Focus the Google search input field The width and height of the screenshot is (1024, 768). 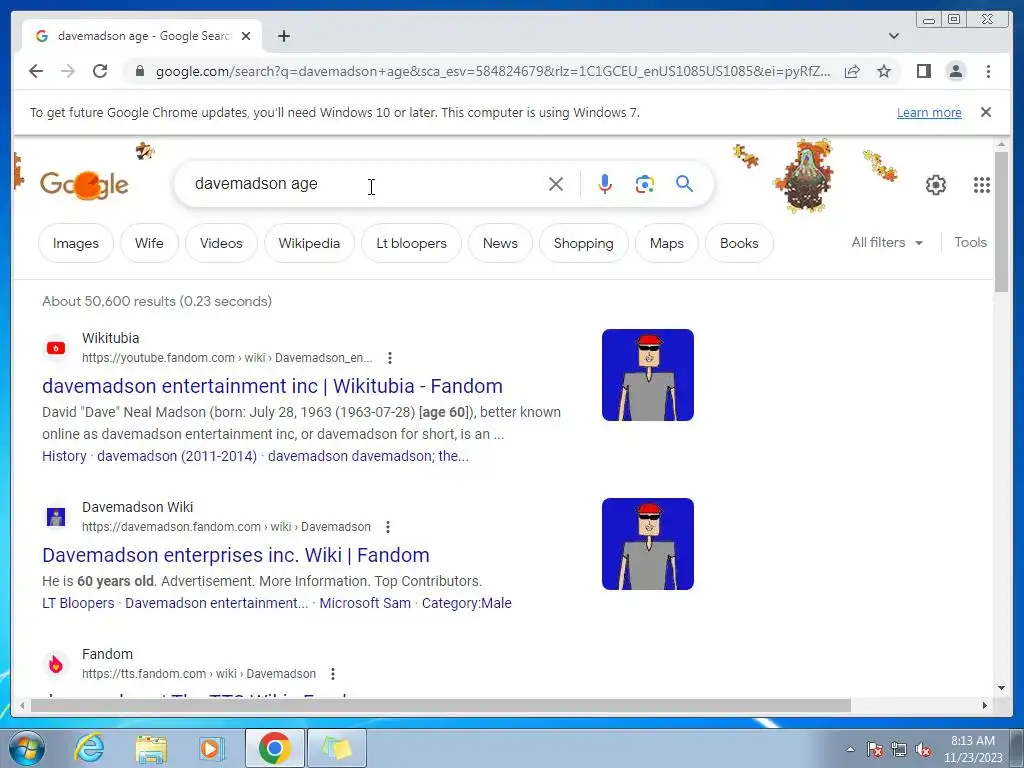366,184
